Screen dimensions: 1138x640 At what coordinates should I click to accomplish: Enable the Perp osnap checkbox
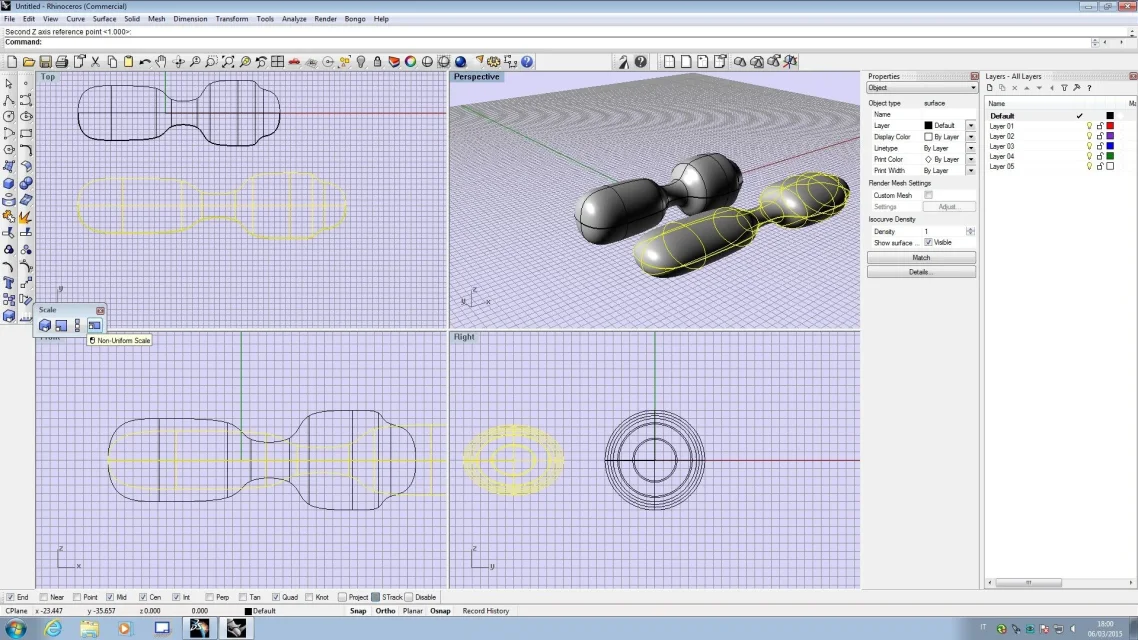point(210,597)
